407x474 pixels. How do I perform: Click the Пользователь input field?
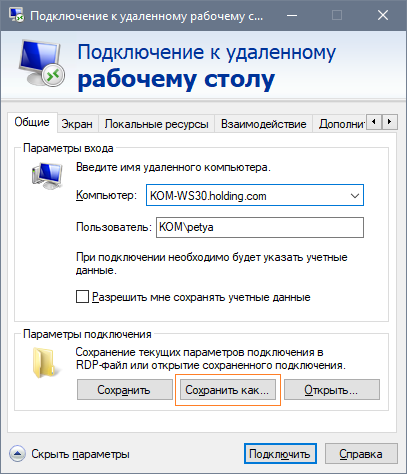click(x=260, y=227)
